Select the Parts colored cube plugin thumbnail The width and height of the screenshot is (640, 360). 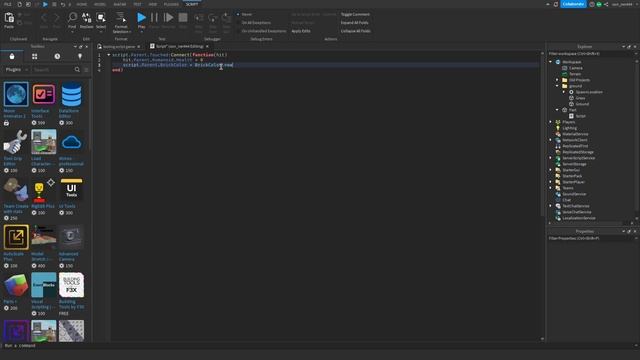[16, 285]
